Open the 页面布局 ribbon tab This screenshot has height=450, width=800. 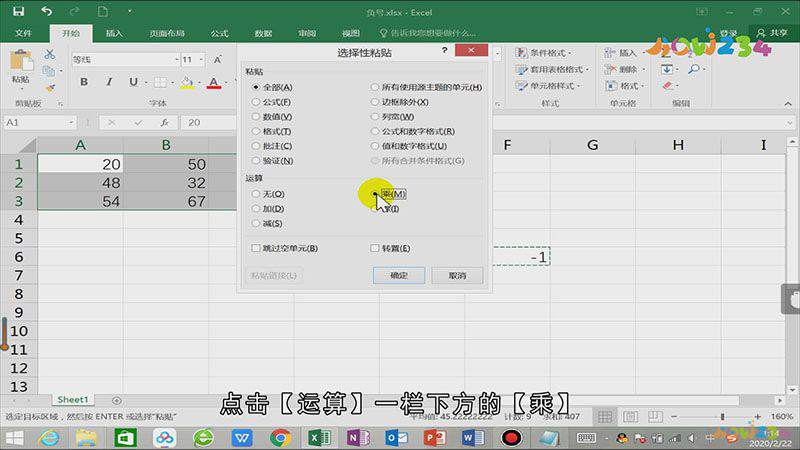167,33
